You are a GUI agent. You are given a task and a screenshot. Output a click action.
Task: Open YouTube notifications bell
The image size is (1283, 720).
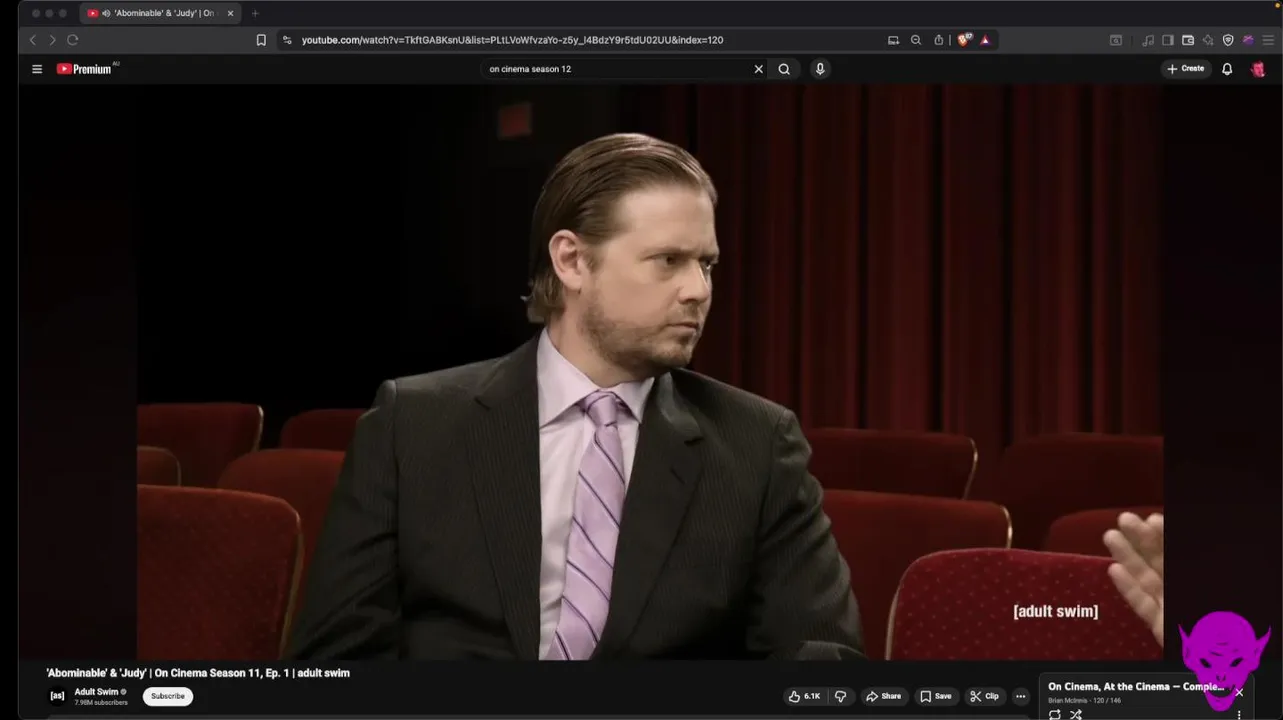1227,69
